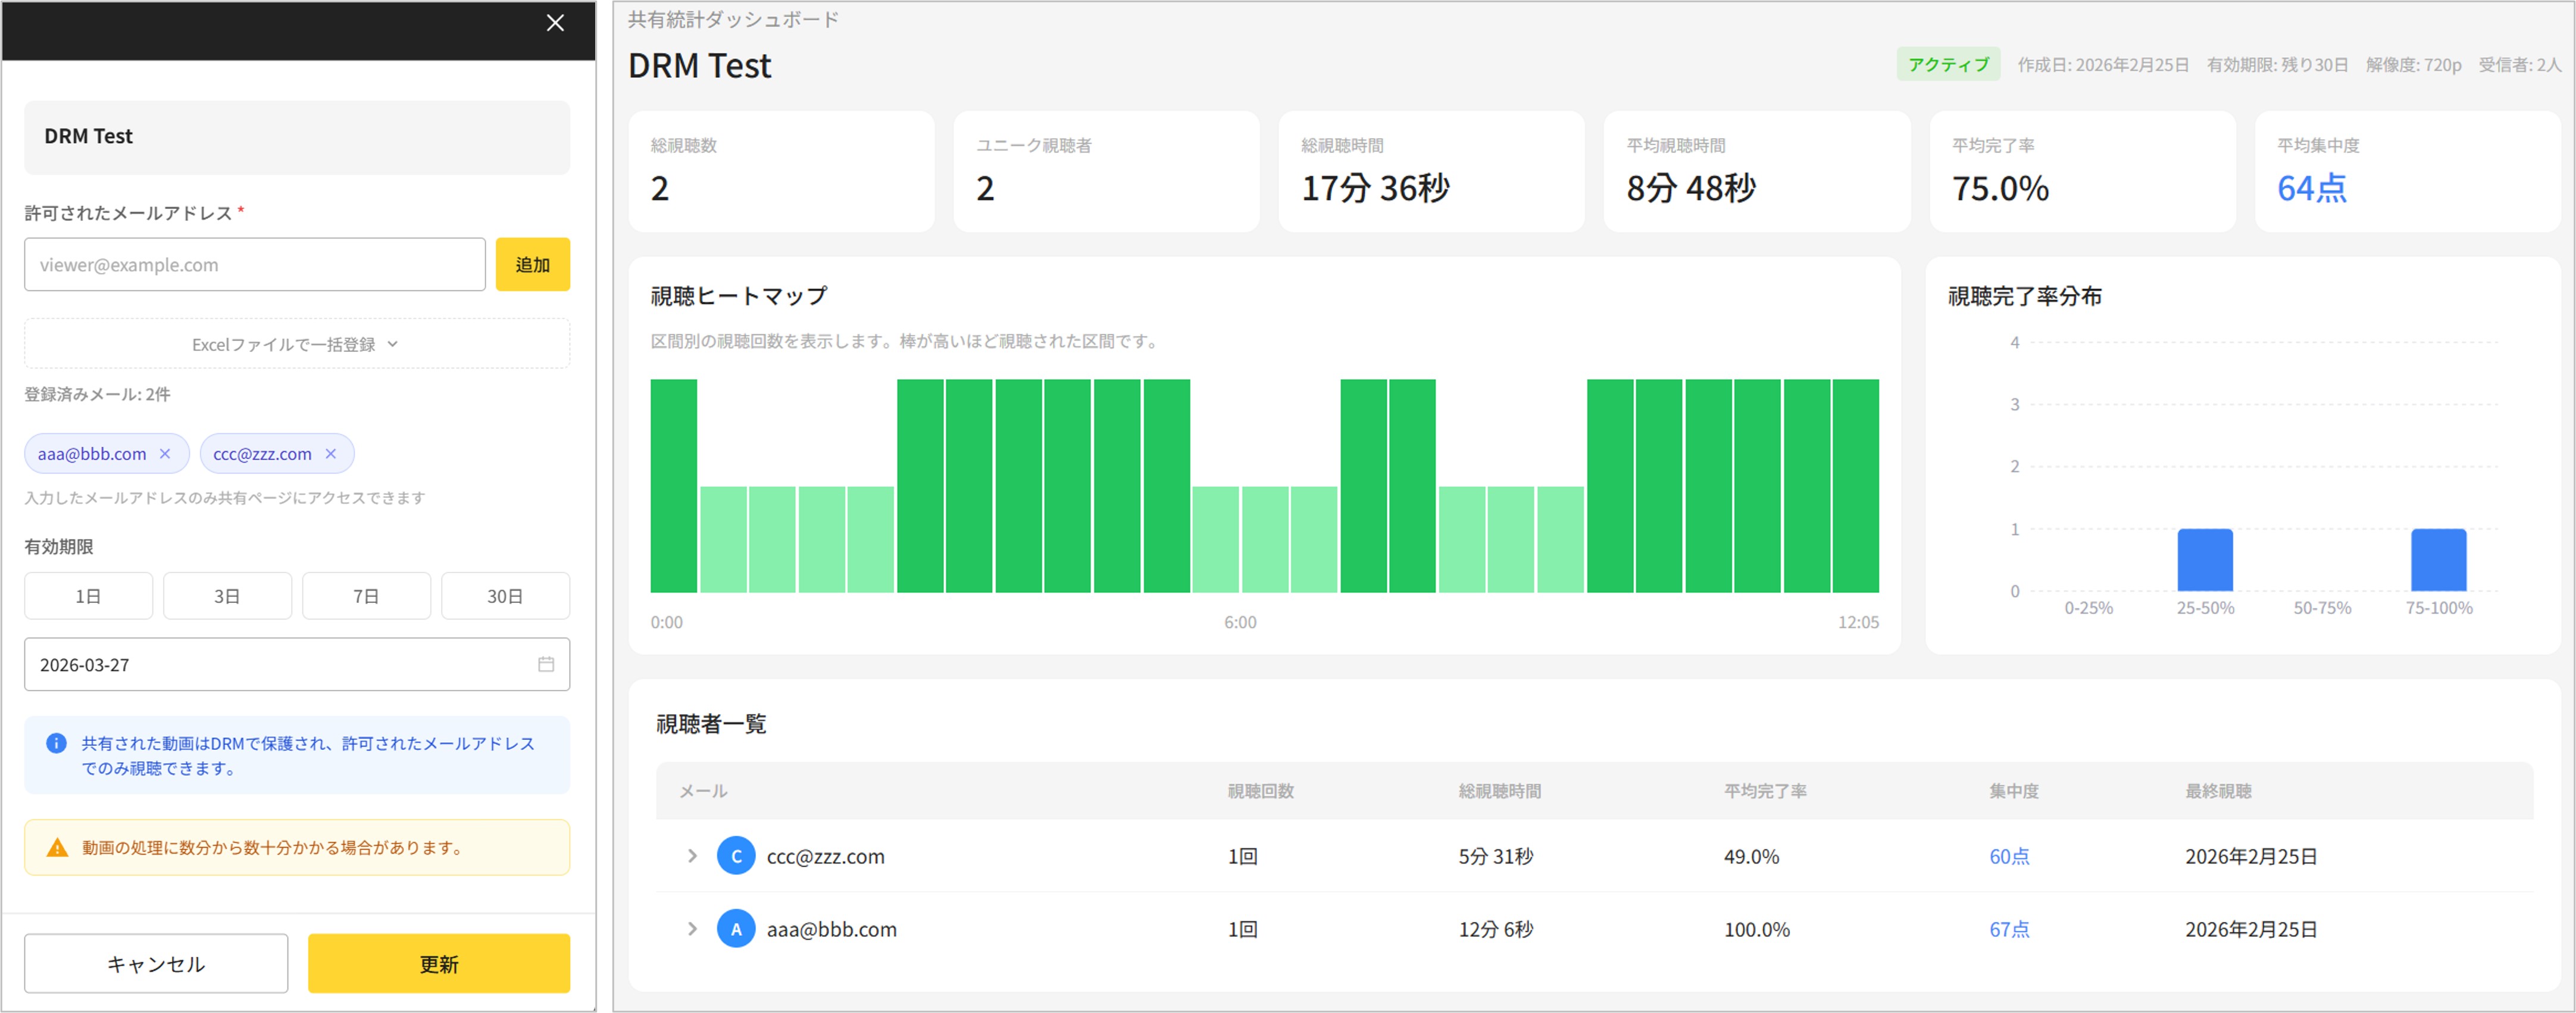Expand aaa@bbb.com viewer row
Screen dimensions: 2576x1013
tap(692, 929)
